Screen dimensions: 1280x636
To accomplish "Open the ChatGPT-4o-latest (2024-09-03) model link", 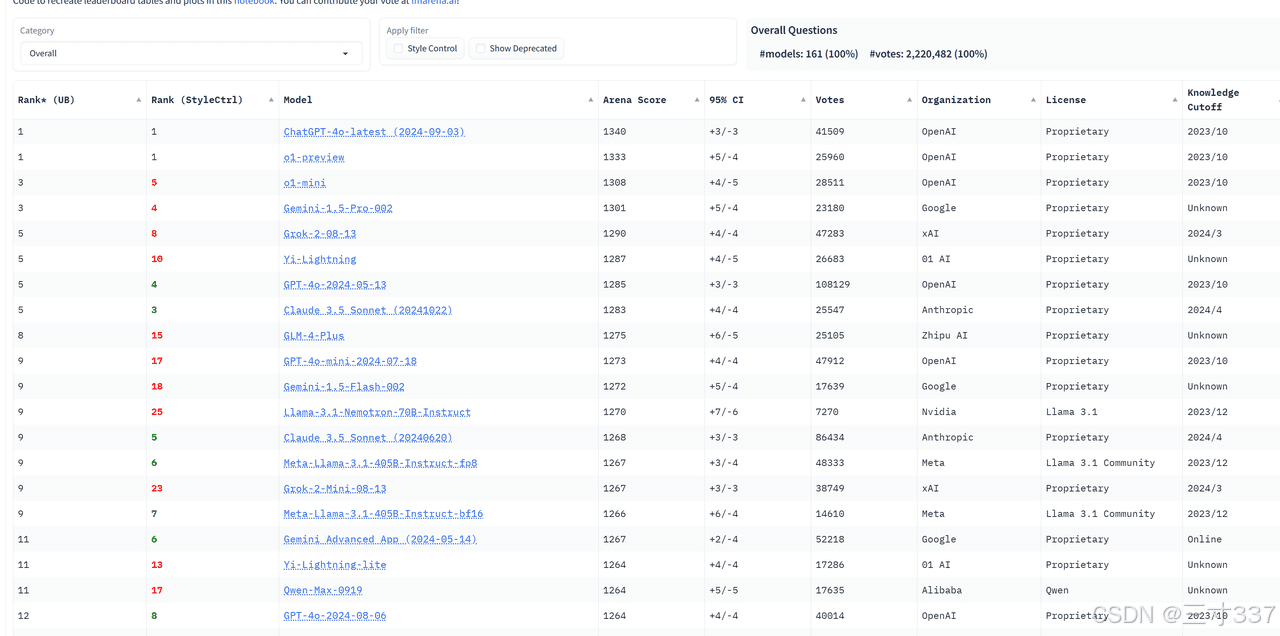I will 374,132.
